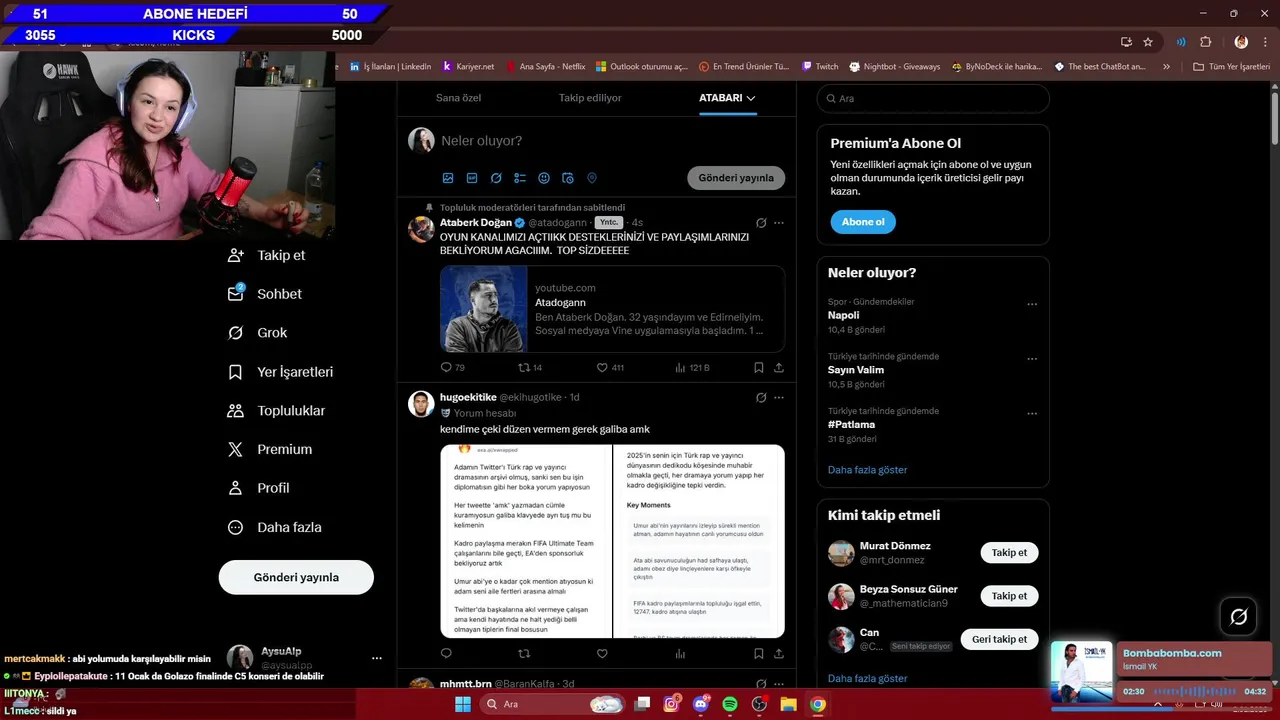Screen dimensions: 1280x720
Task: Open options for Sayın Valim trend
Action: [x=1032, y=359]
